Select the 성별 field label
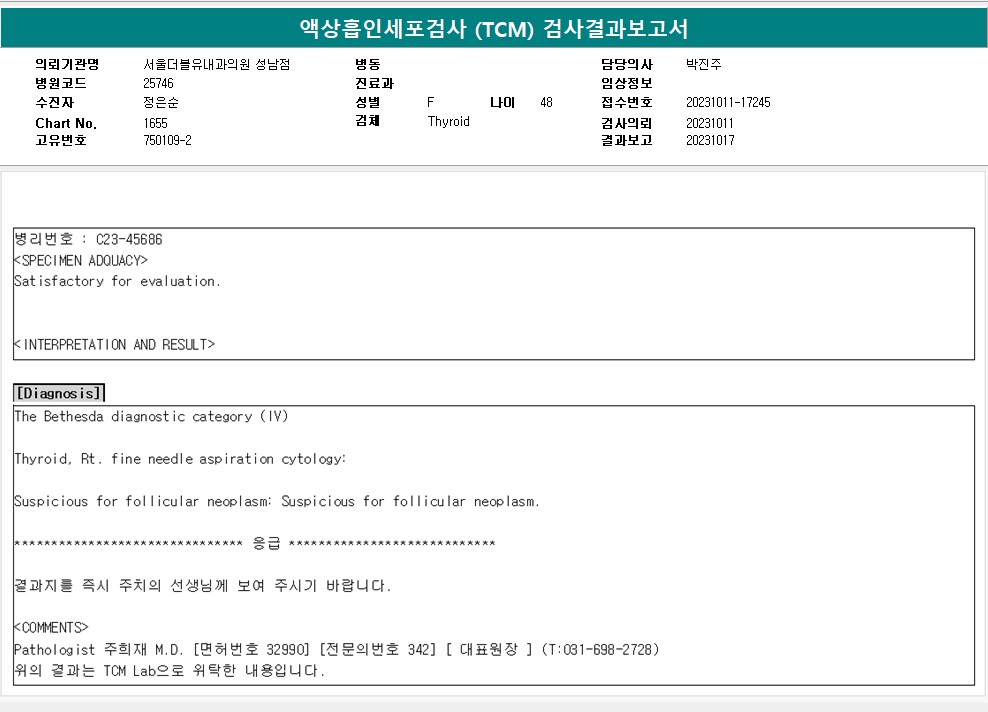Viewport: 988px width, 712px height. (367, 102)
